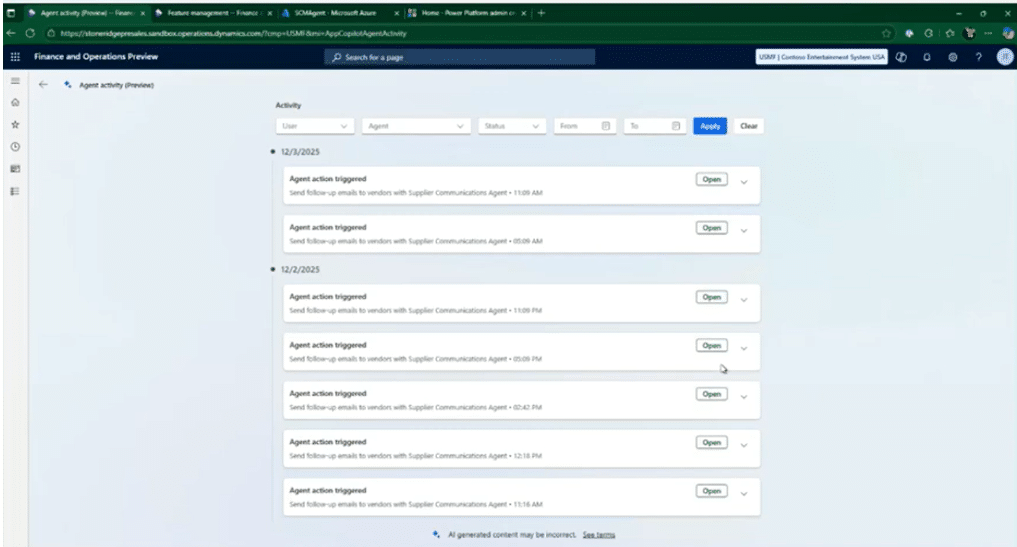Bookmark page using address bar star
1017x547 pixels.
pos(886,33)
